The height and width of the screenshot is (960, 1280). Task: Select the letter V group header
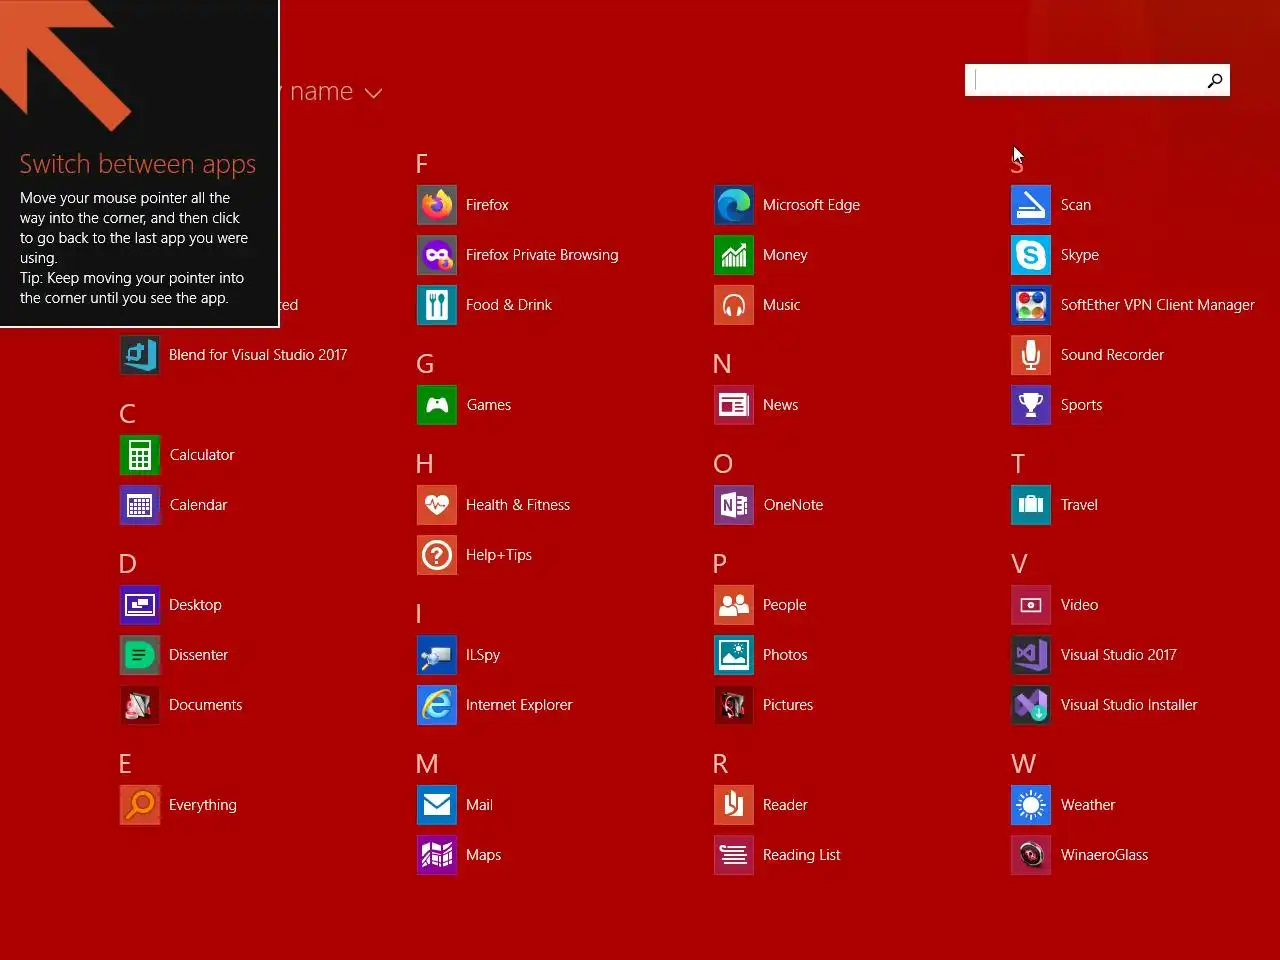coord(1019,564)
